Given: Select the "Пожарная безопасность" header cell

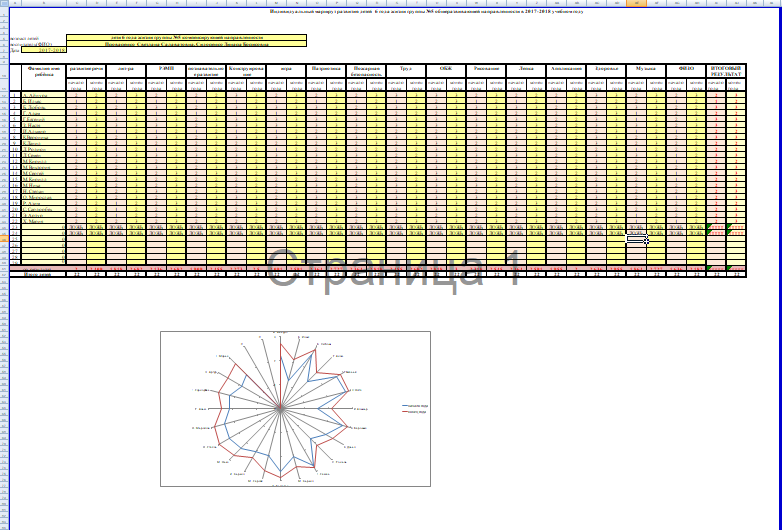Looking at the screenshot, I should (365, 72).
